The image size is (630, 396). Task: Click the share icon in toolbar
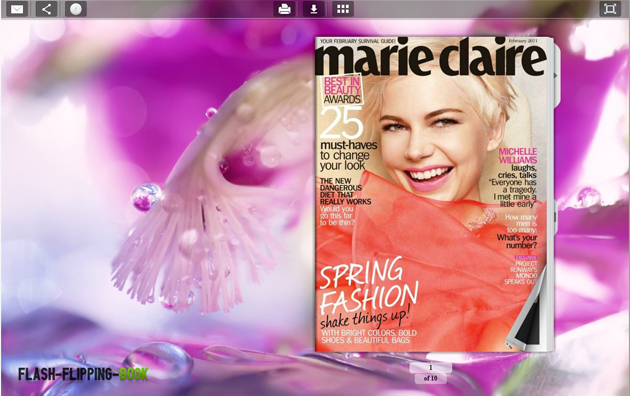46,9
